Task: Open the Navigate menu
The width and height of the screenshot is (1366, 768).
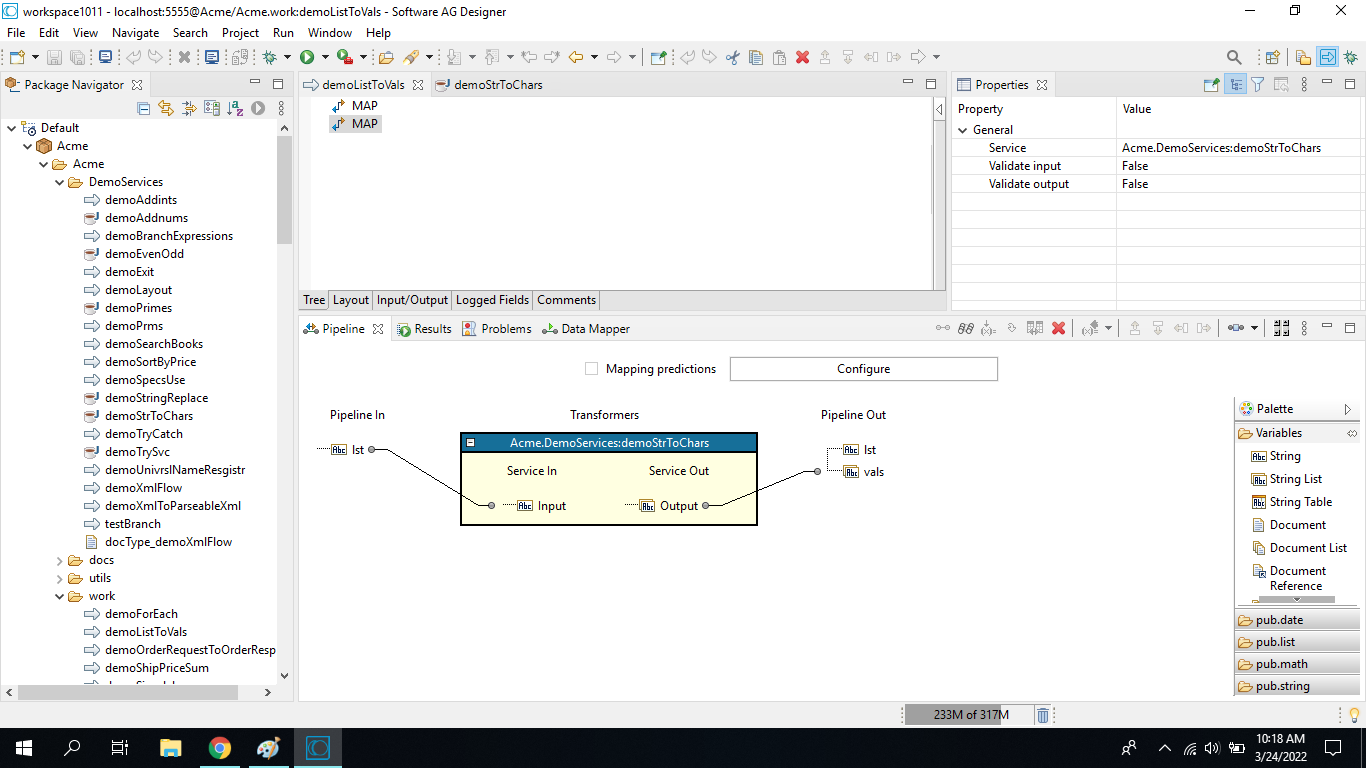Action: 135,33
